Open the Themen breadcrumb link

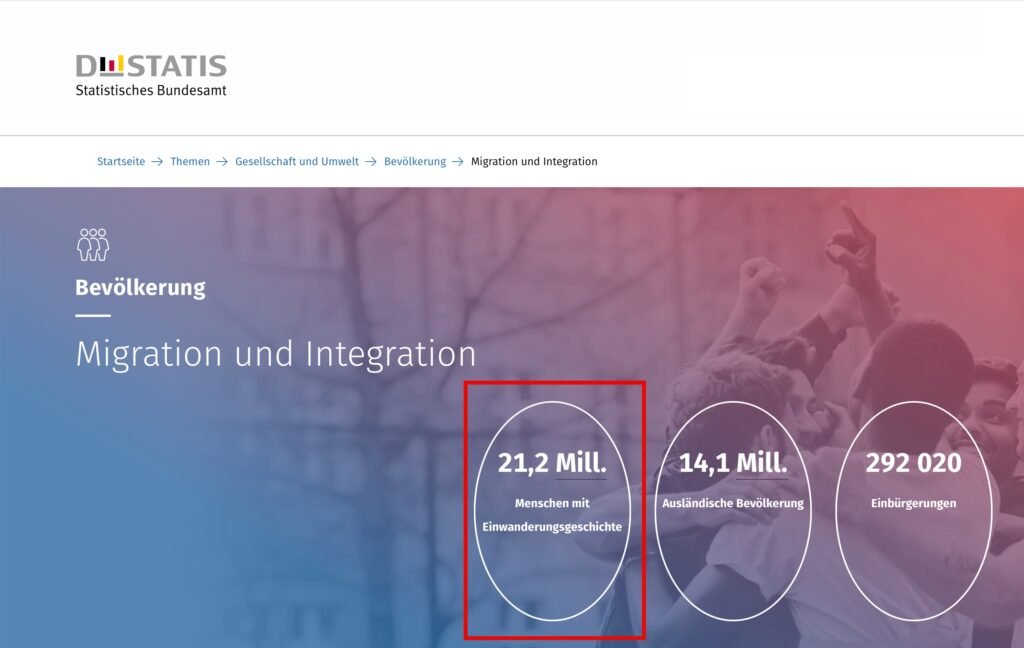190,162
